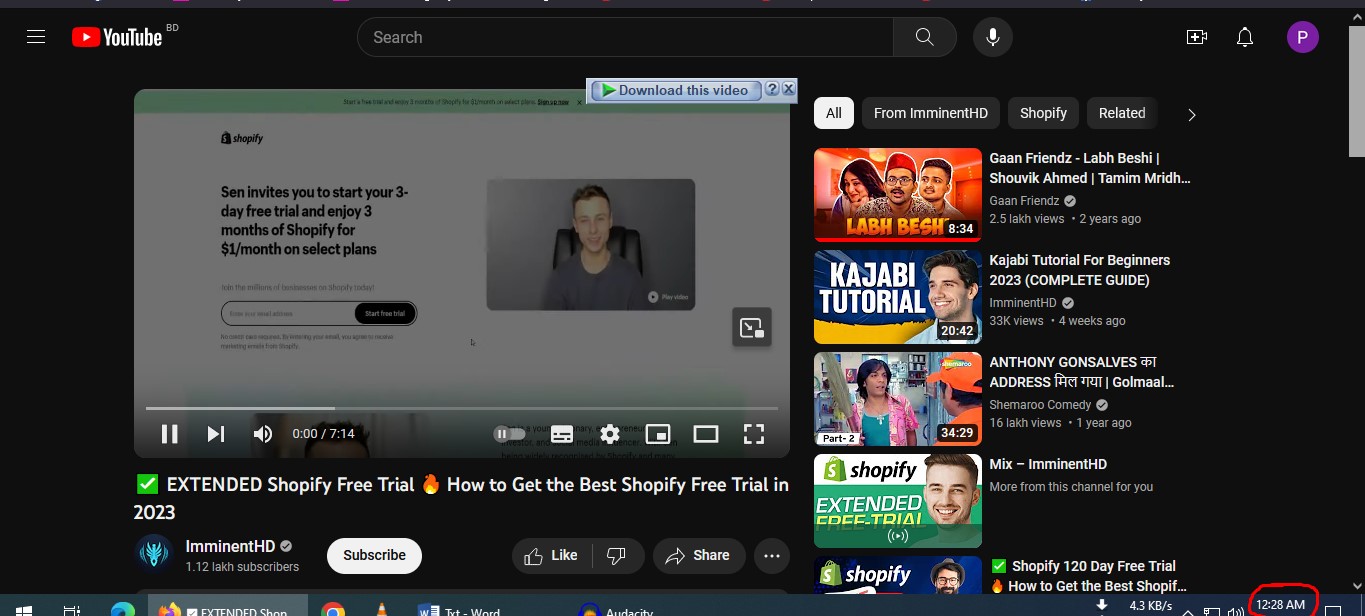Subscribe to ImminentHD
The image size is (1365, 616).
[x=374, y=555]
